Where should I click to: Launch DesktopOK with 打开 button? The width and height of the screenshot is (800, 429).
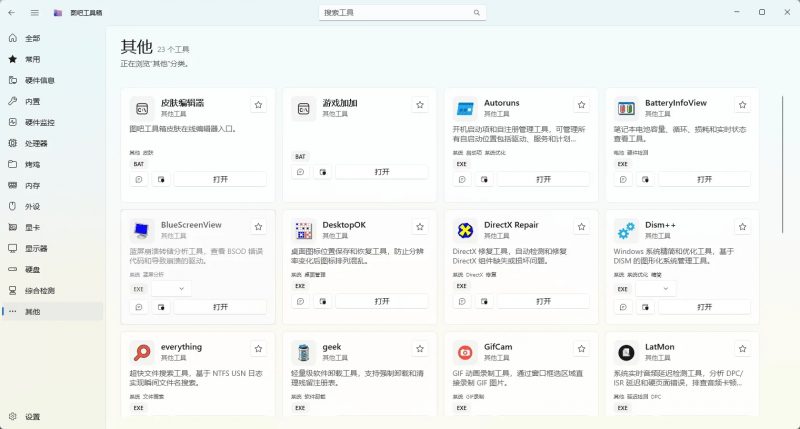(382, 301)
